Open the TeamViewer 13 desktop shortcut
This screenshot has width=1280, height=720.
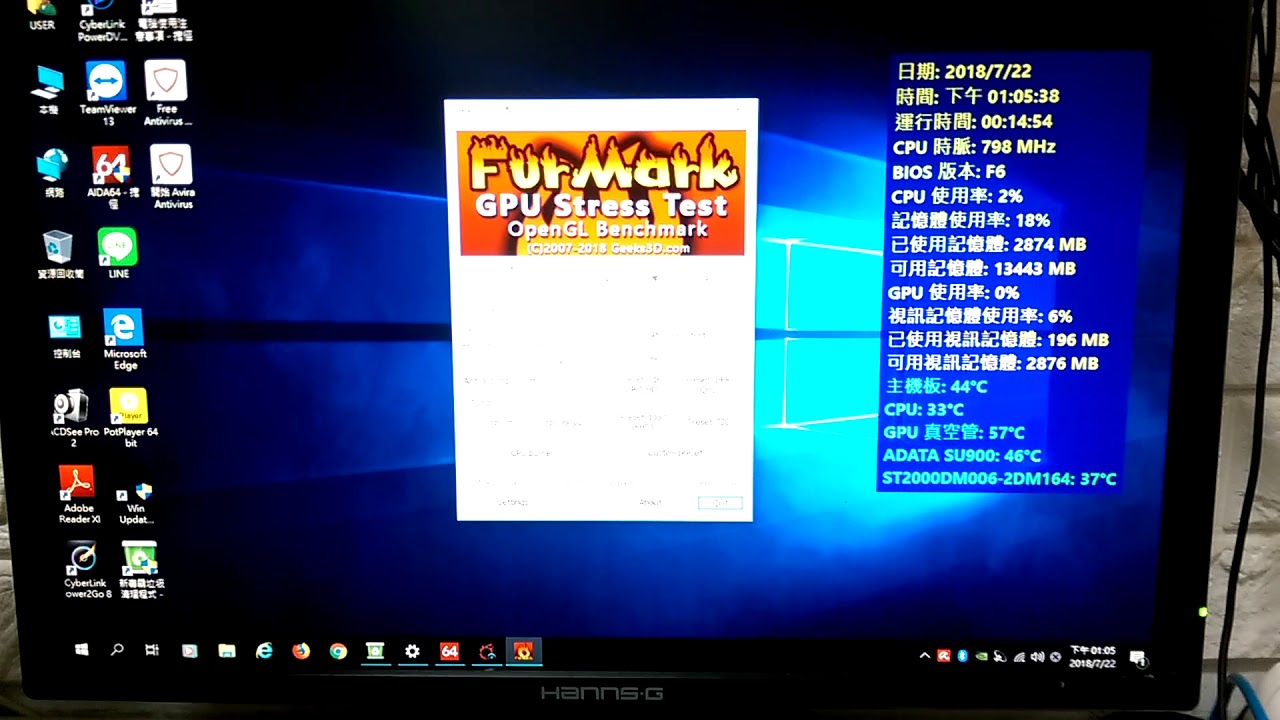[x=106, y=92]
